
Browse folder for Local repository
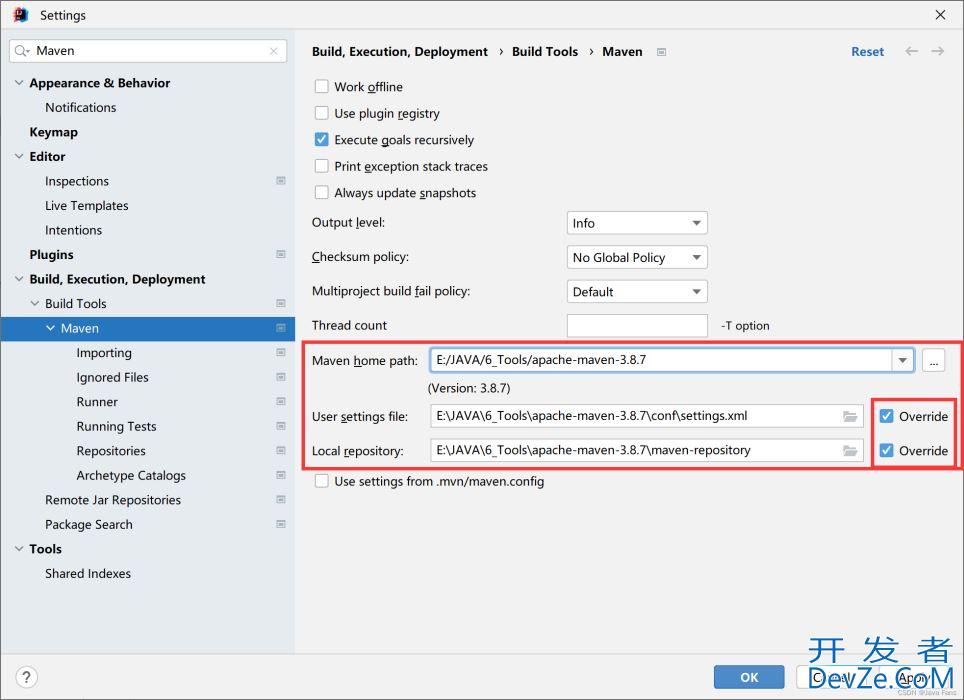[x=850, y=450]
